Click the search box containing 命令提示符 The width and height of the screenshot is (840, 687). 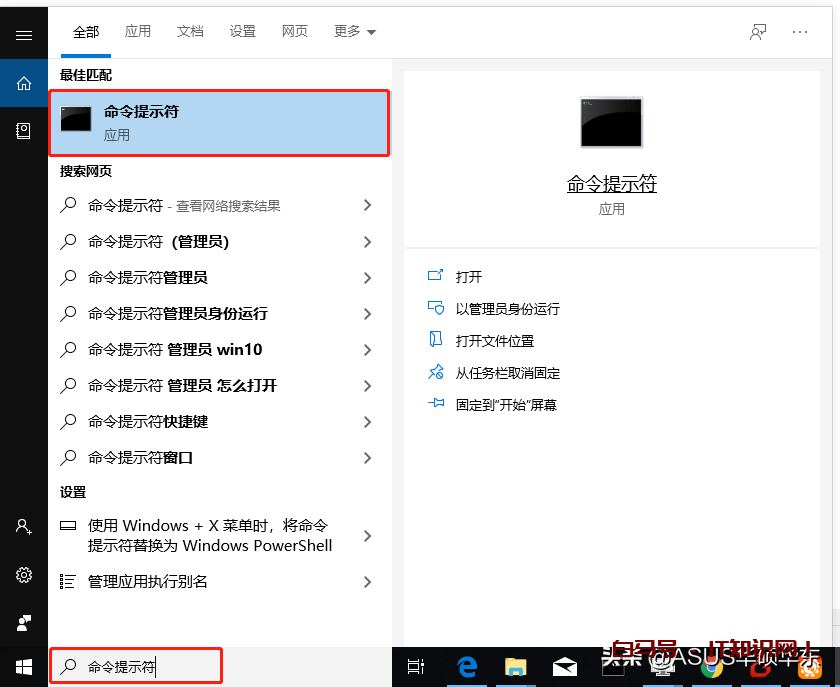(x=135, y=666)
